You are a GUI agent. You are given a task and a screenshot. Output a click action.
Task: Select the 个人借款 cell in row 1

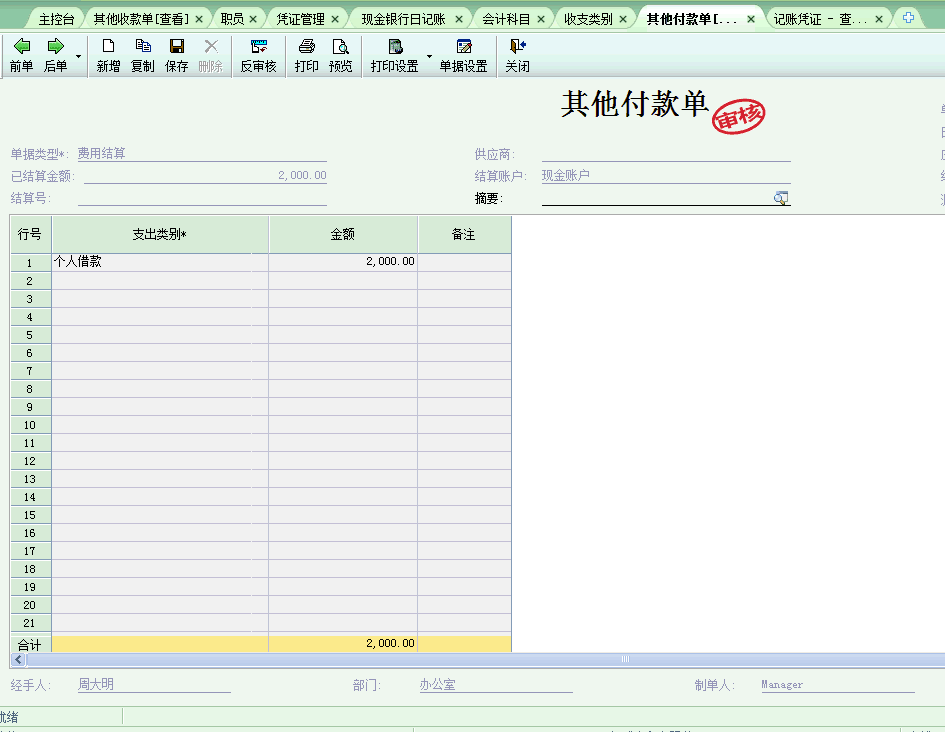pos(160,261)
